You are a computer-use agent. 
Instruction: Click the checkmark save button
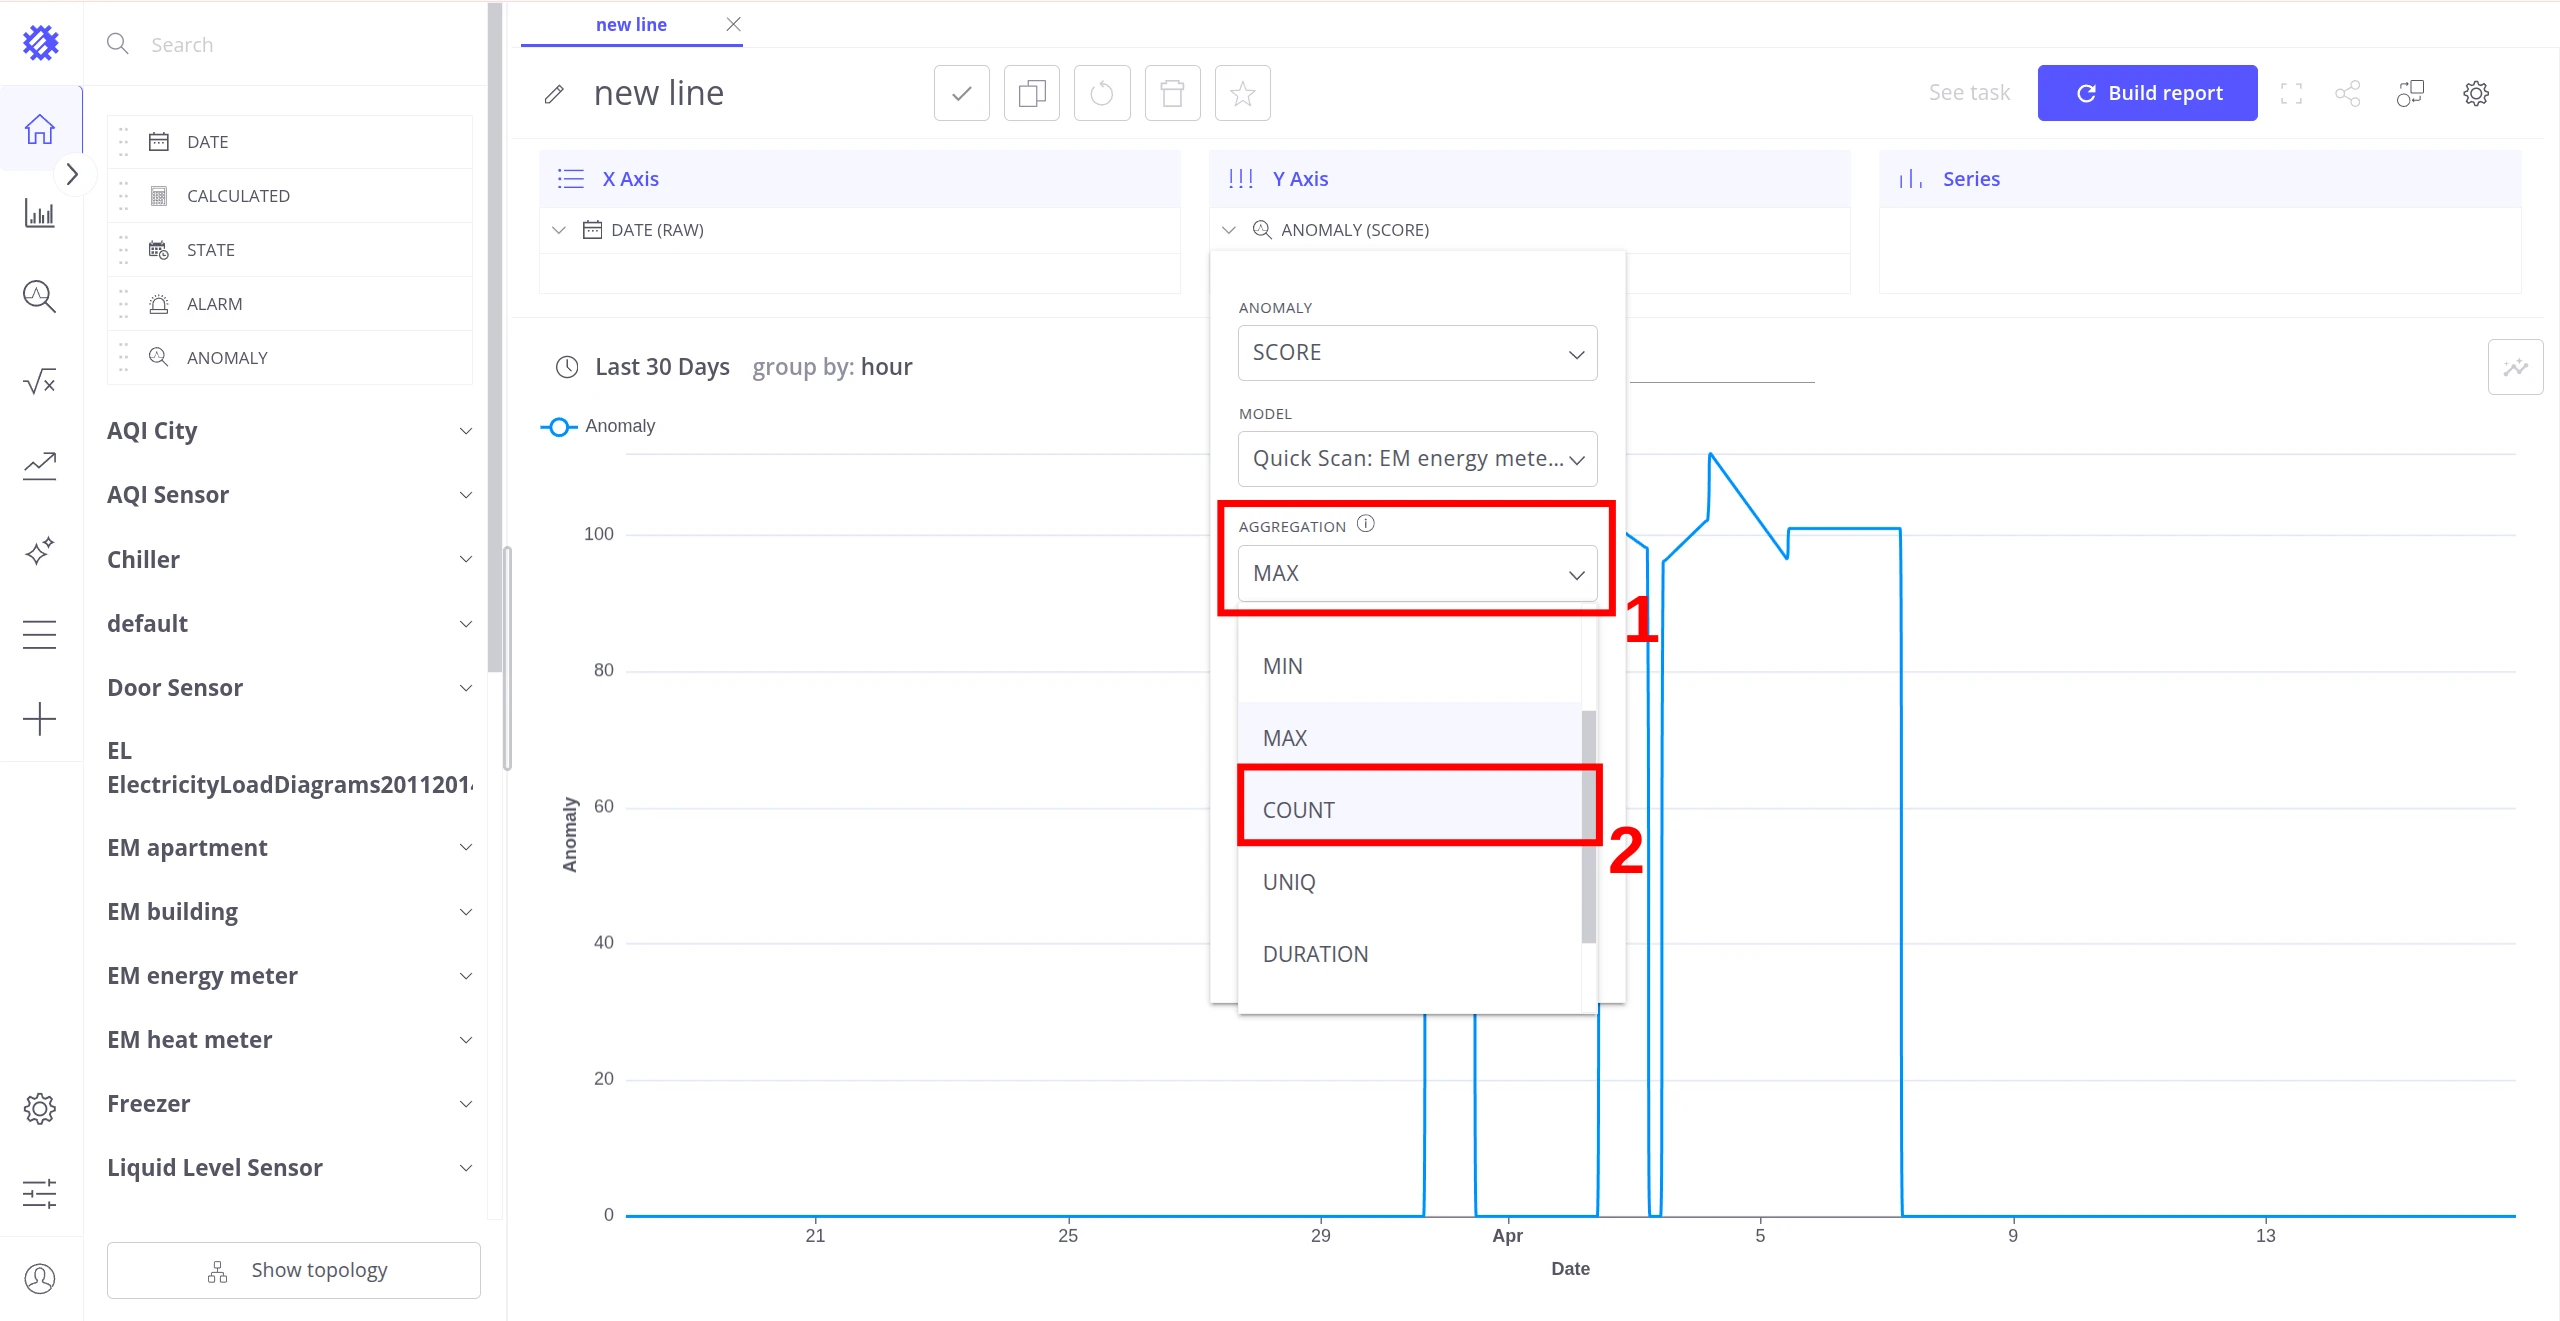[962, 93]
